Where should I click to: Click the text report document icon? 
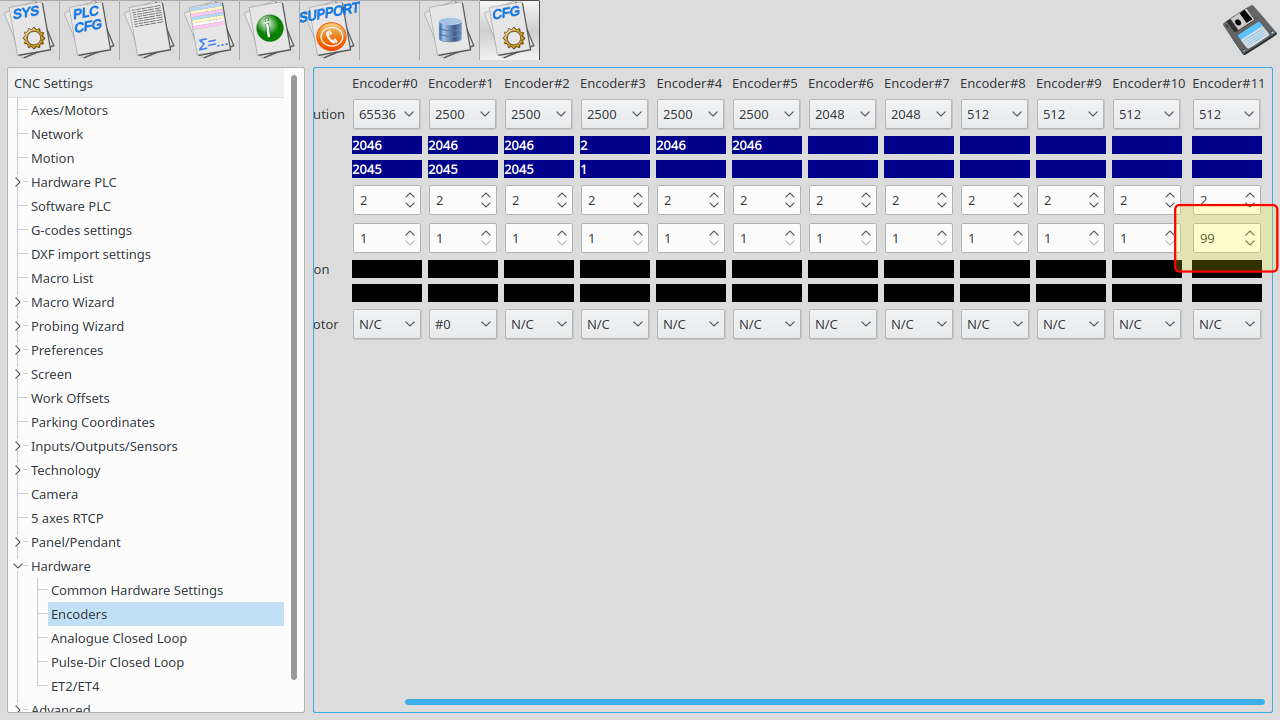click(x=149, y=29)
